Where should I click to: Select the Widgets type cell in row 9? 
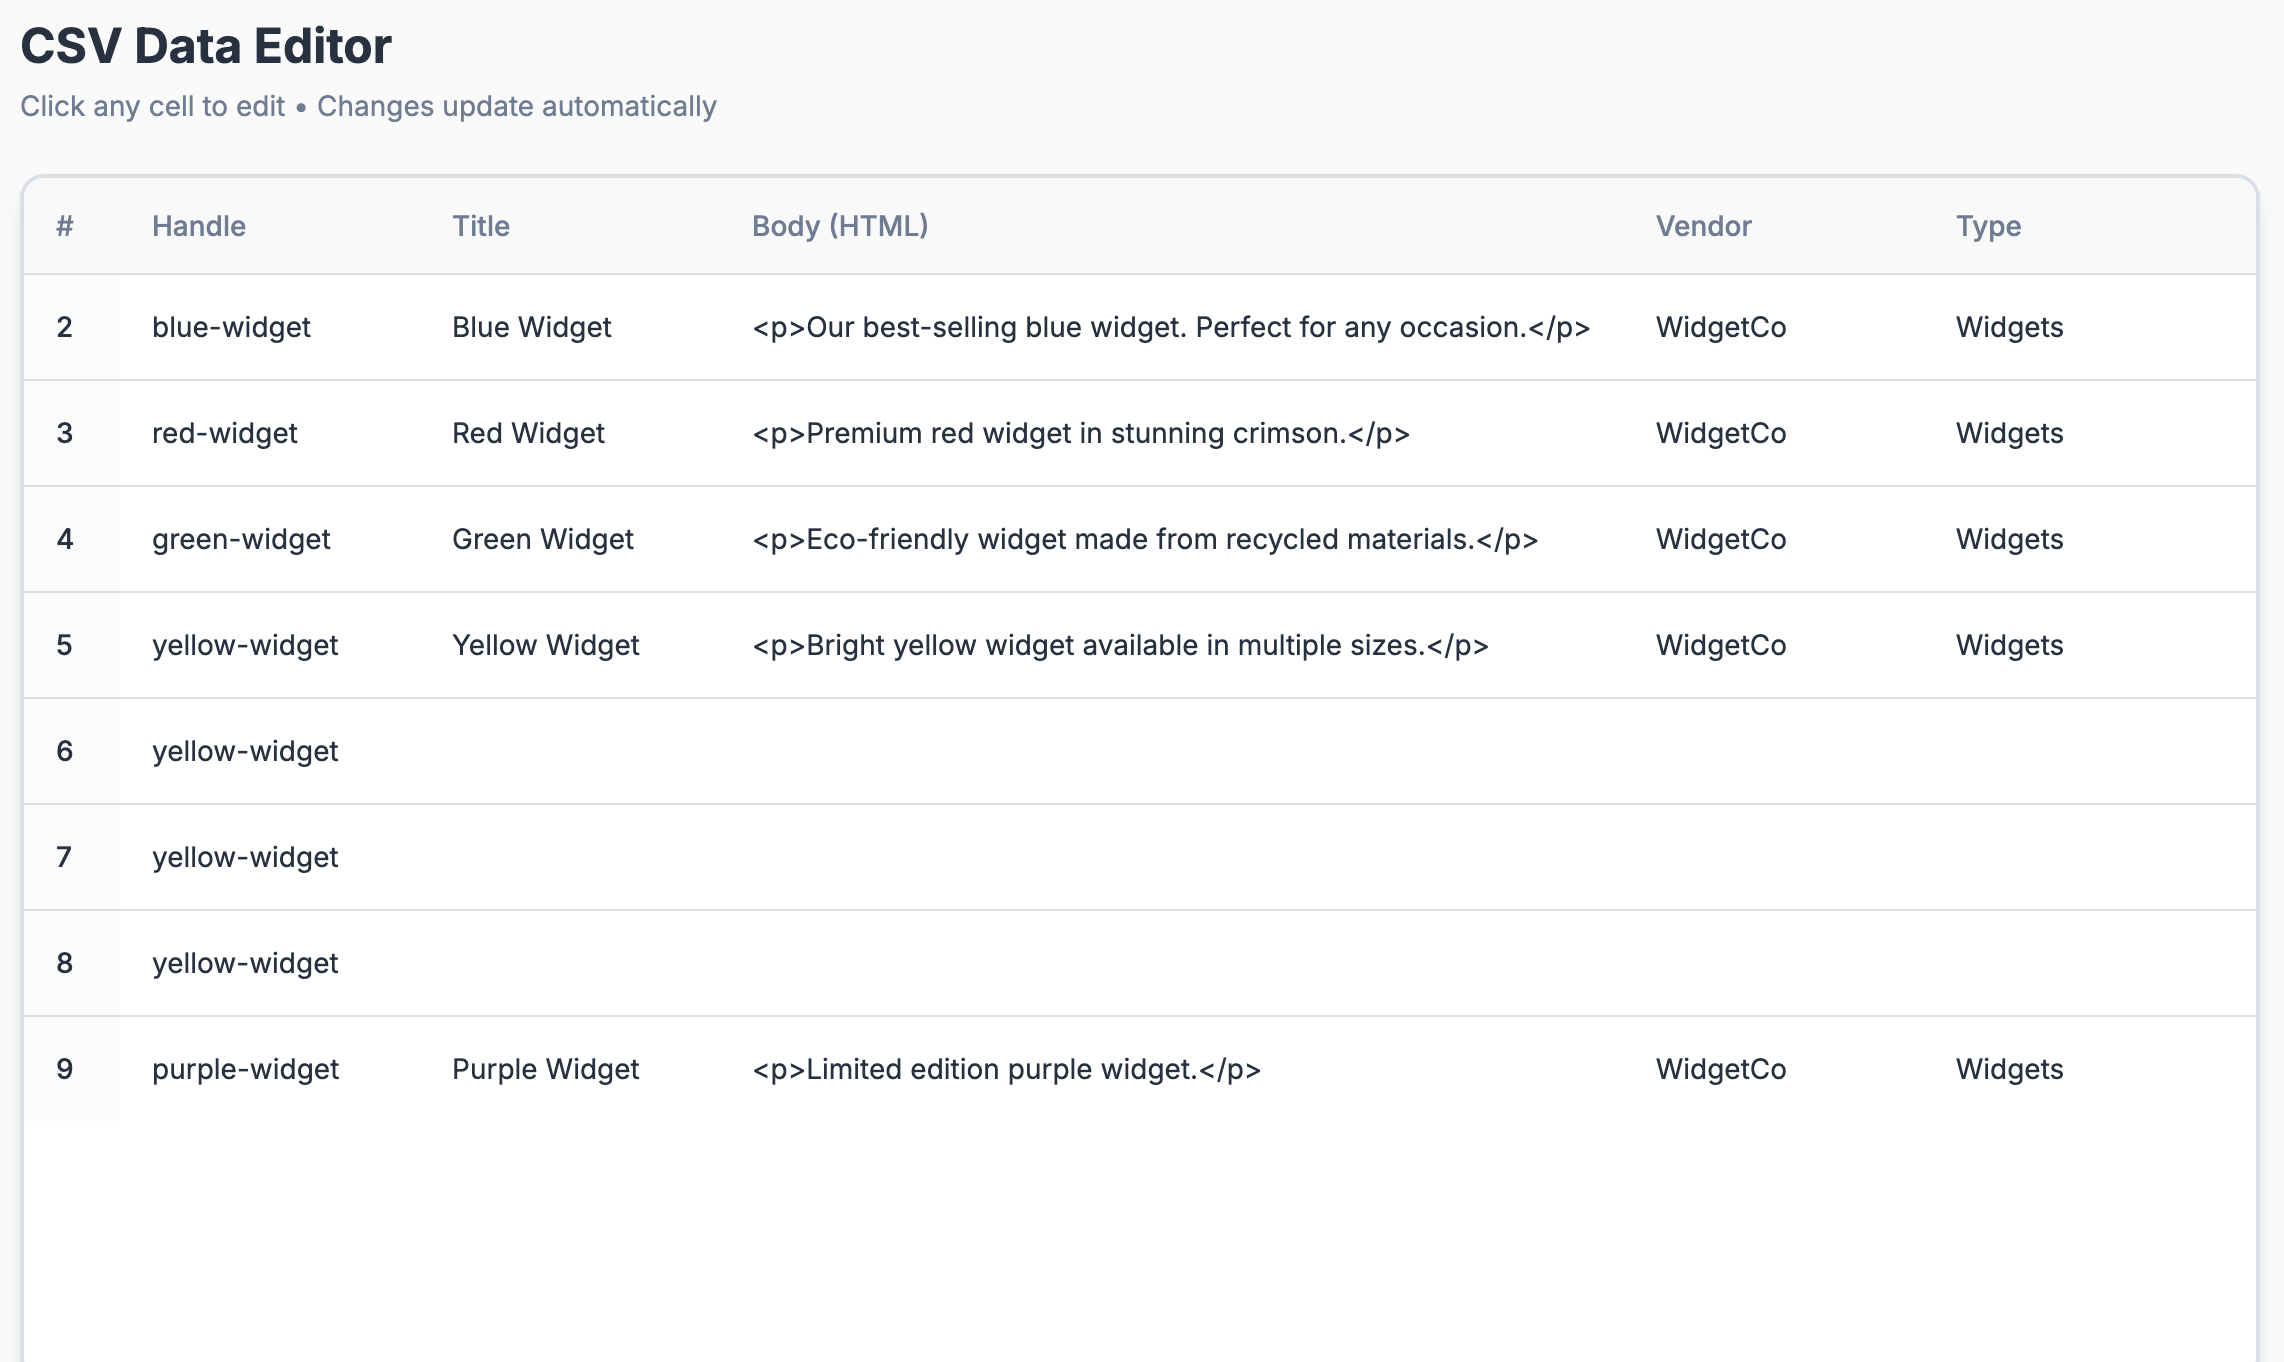[x=2009, y=1069]
